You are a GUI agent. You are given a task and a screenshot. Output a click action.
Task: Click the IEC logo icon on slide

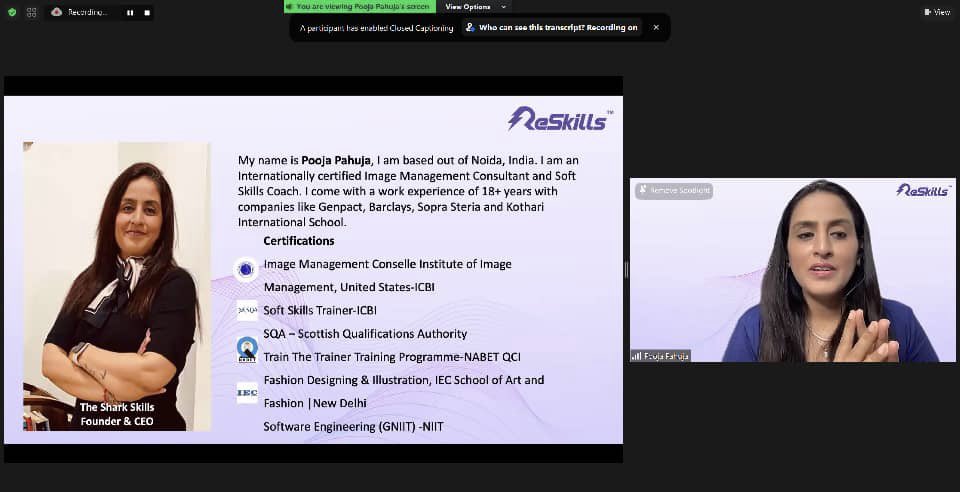247,392
